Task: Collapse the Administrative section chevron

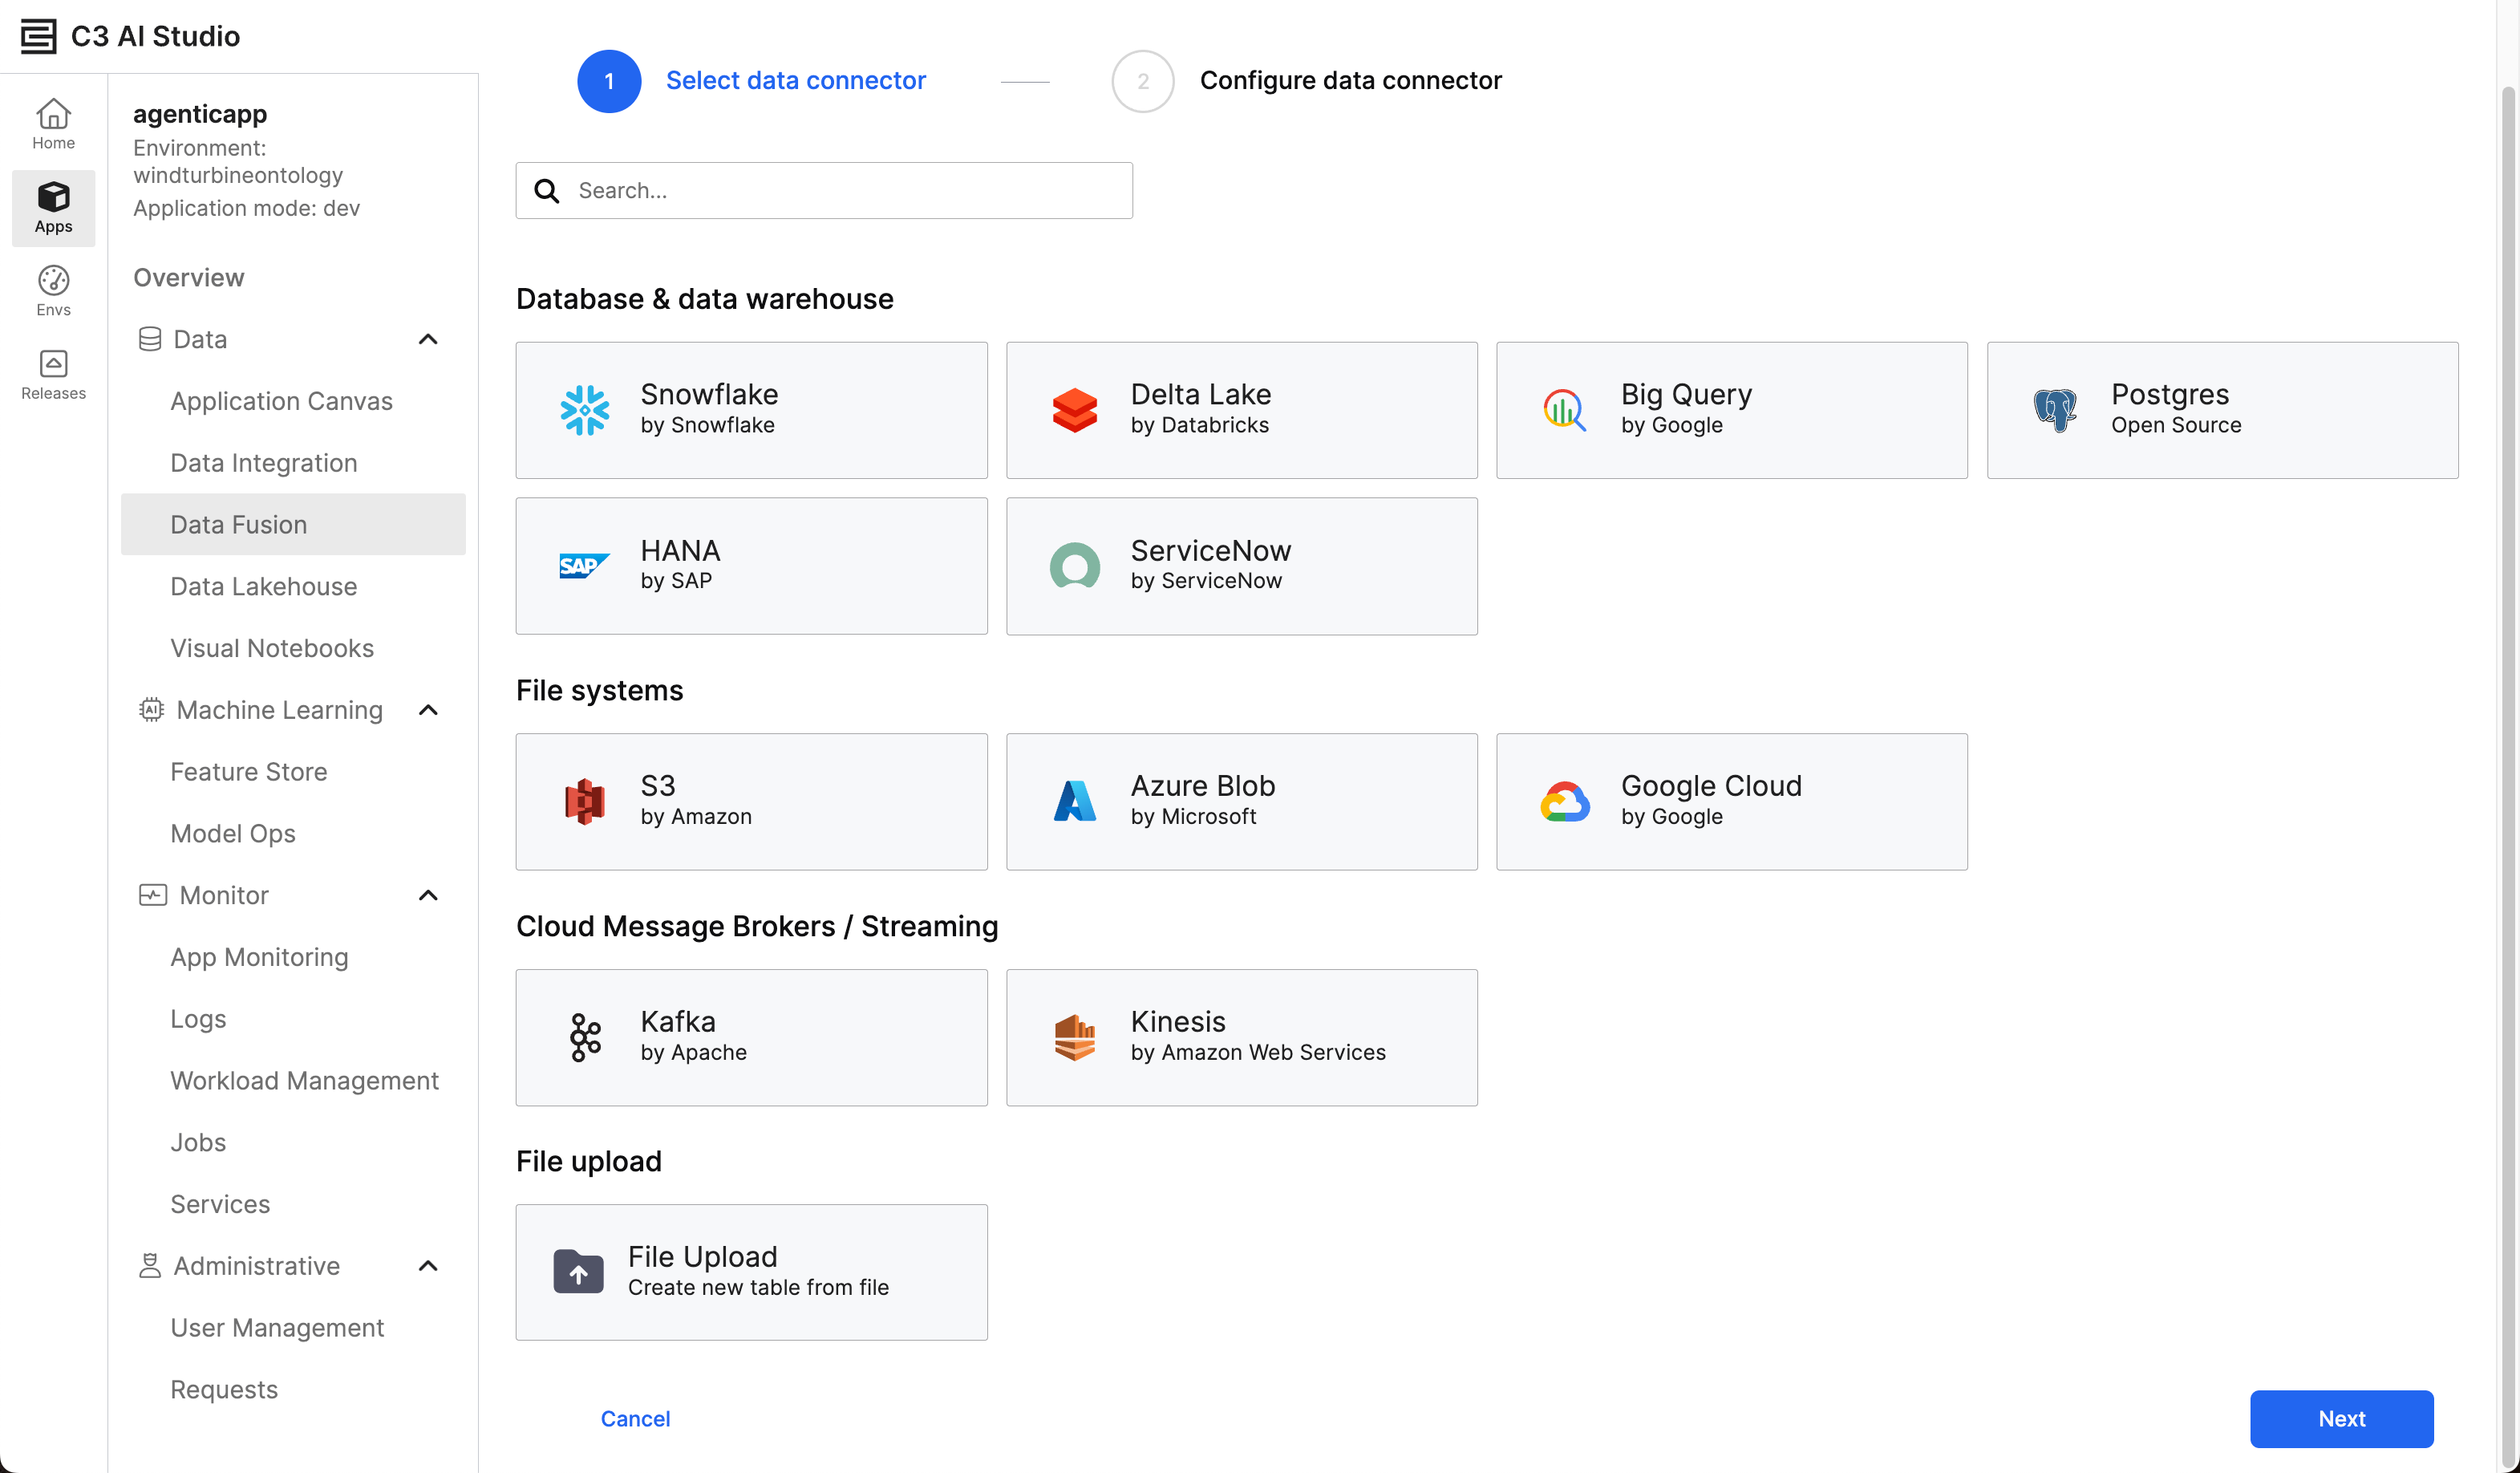Action: pyautogui.click(x=428, y=1266)
